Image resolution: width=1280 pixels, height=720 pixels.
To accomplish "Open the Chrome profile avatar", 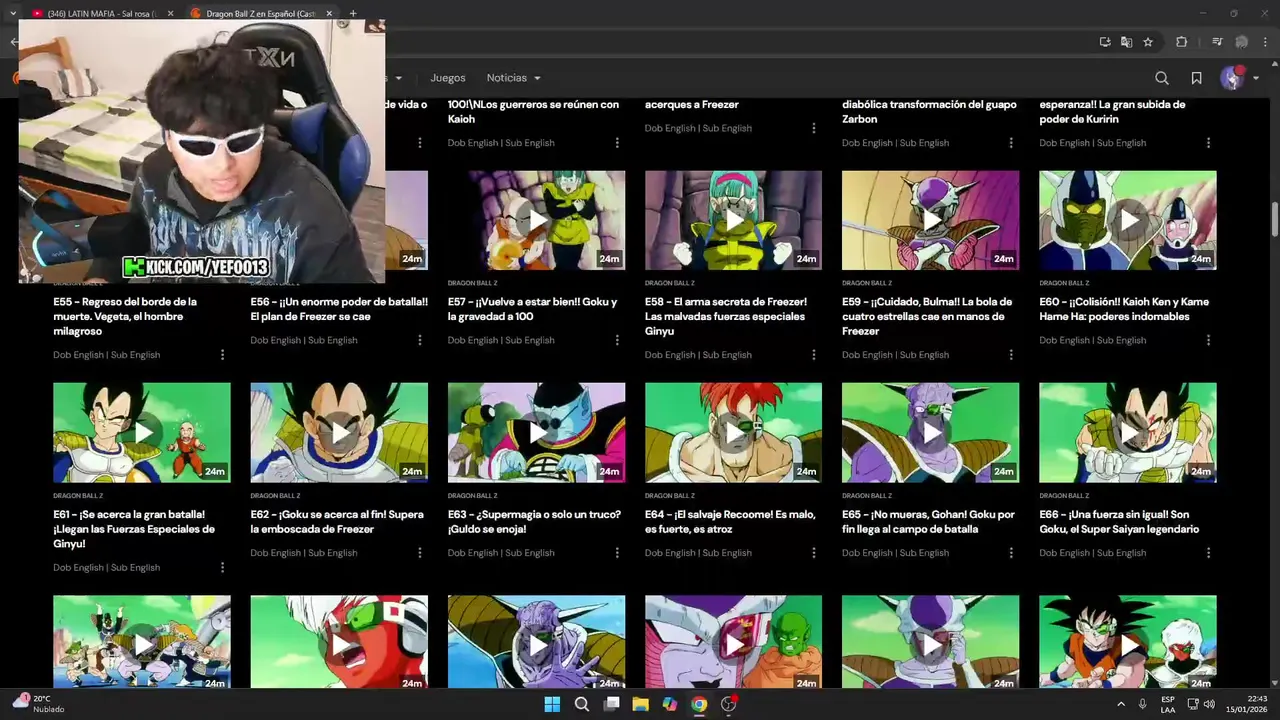I will [x=1242, y=42].
